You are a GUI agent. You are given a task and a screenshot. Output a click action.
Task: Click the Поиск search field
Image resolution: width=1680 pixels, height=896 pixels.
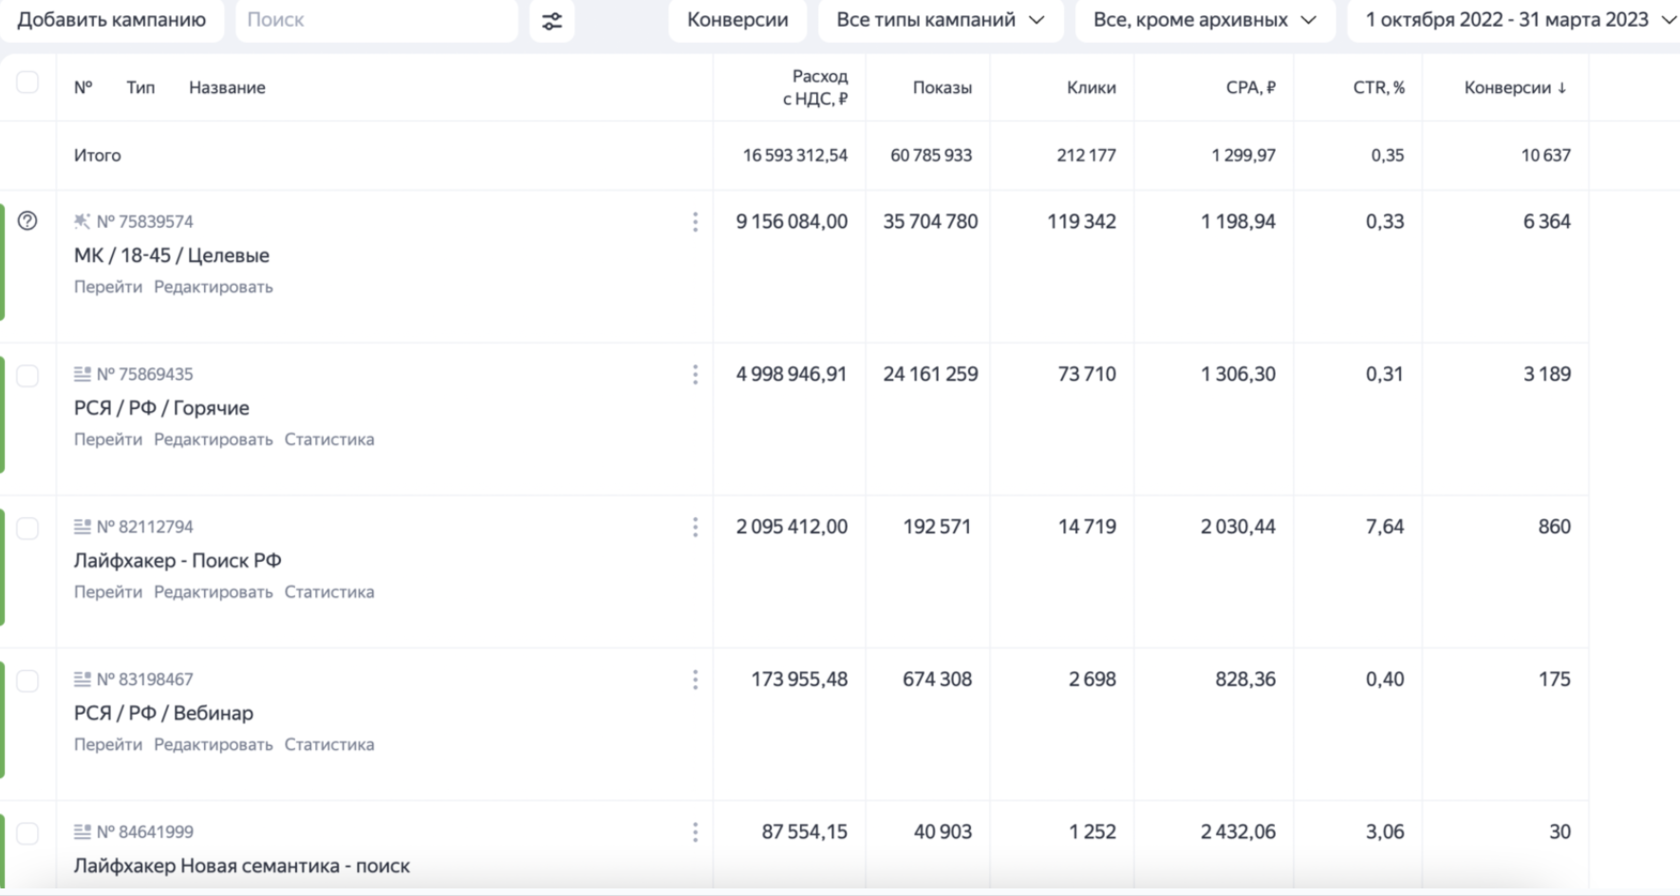(376, 20)
